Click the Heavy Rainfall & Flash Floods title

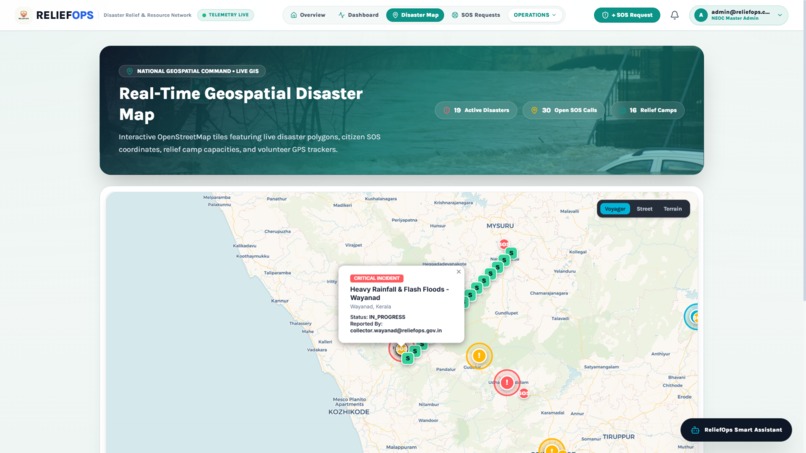399,293
